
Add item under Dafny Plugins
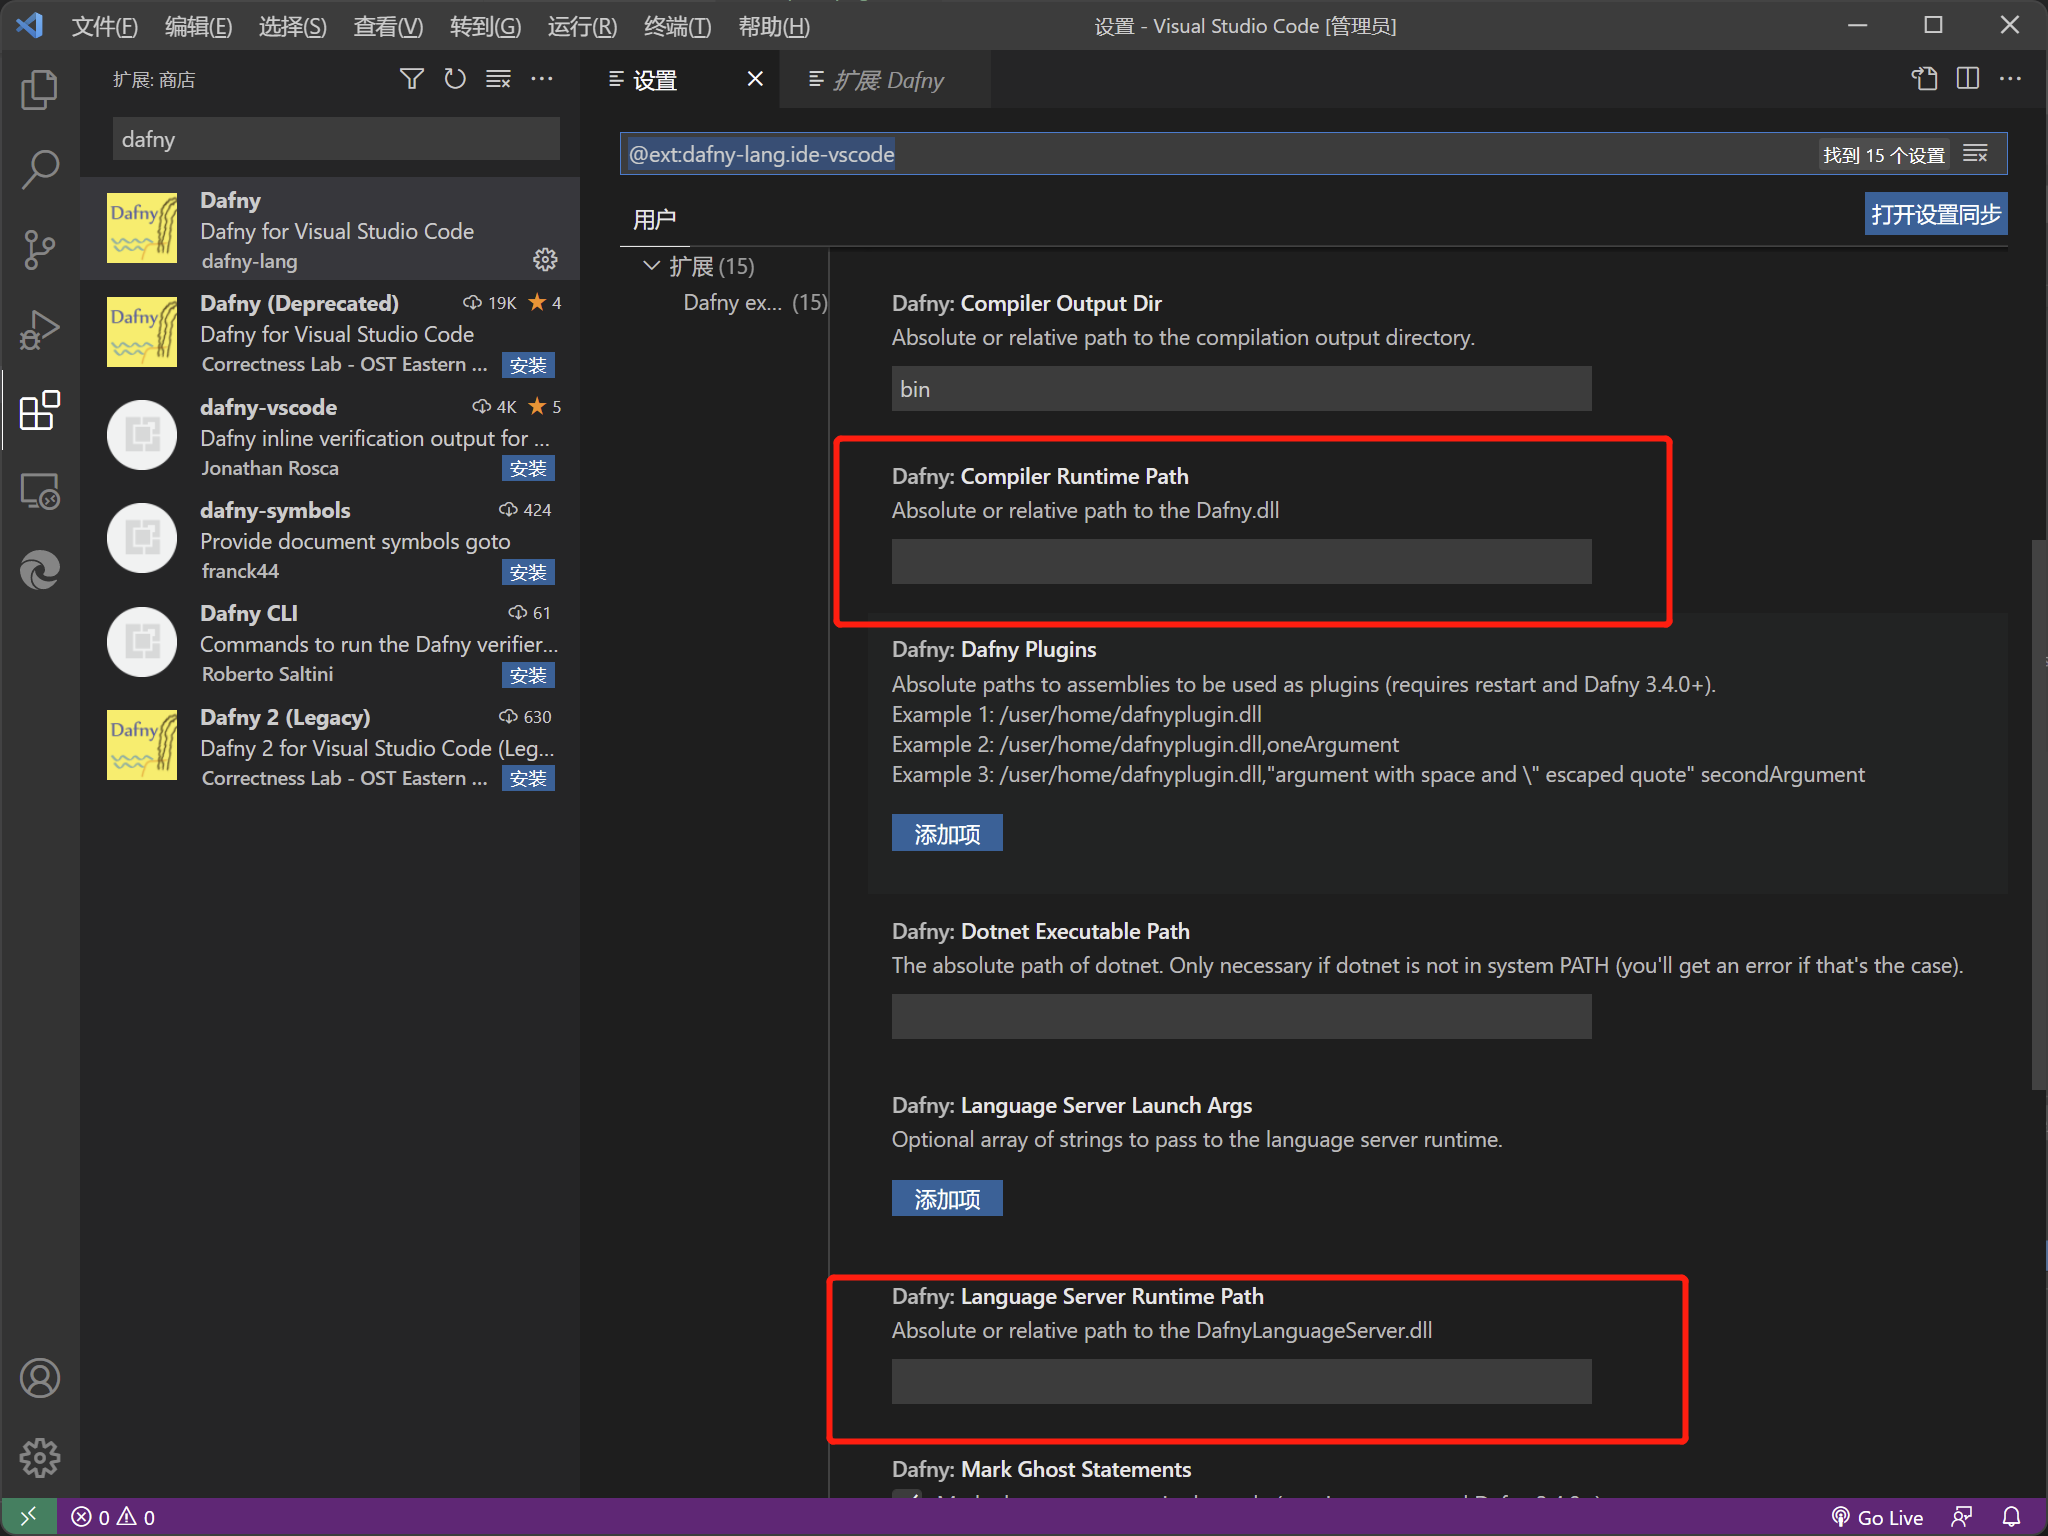click(x=947, y=833)
